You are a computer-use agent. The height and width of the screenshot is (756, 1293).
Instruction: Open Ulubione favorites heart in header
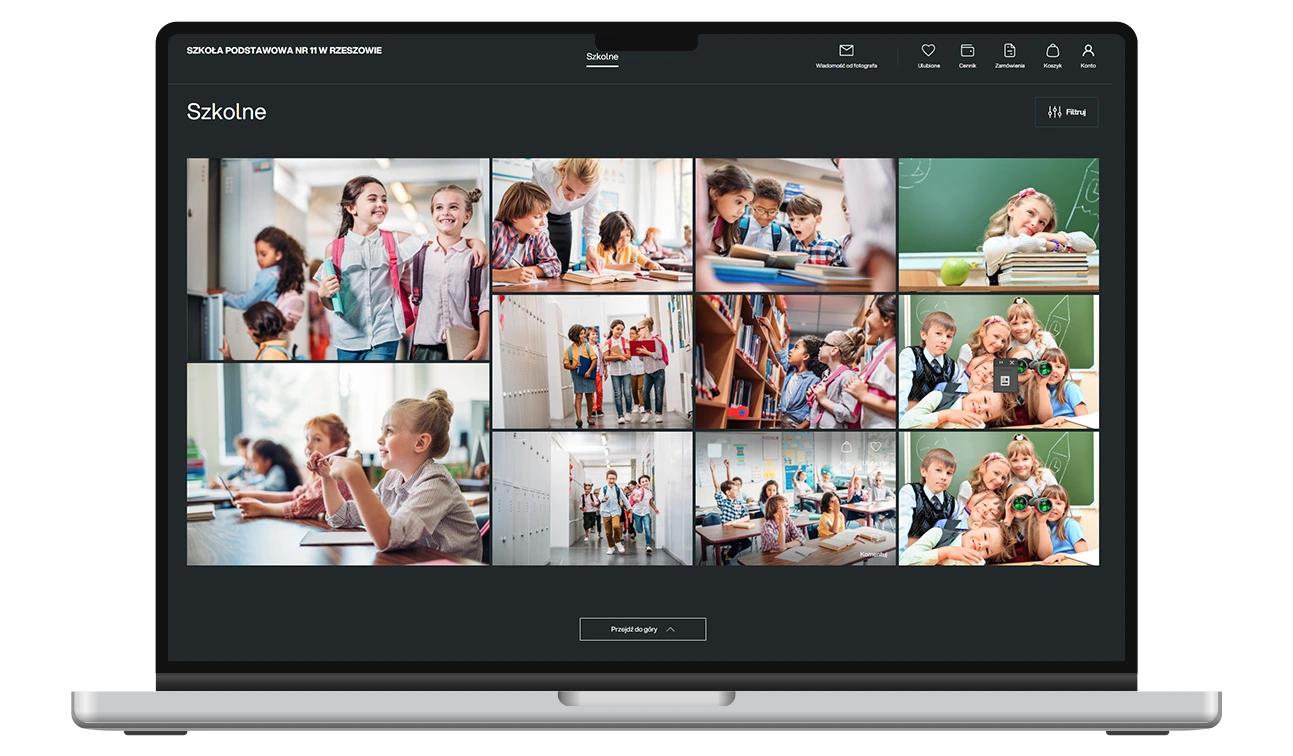[928, 51]
